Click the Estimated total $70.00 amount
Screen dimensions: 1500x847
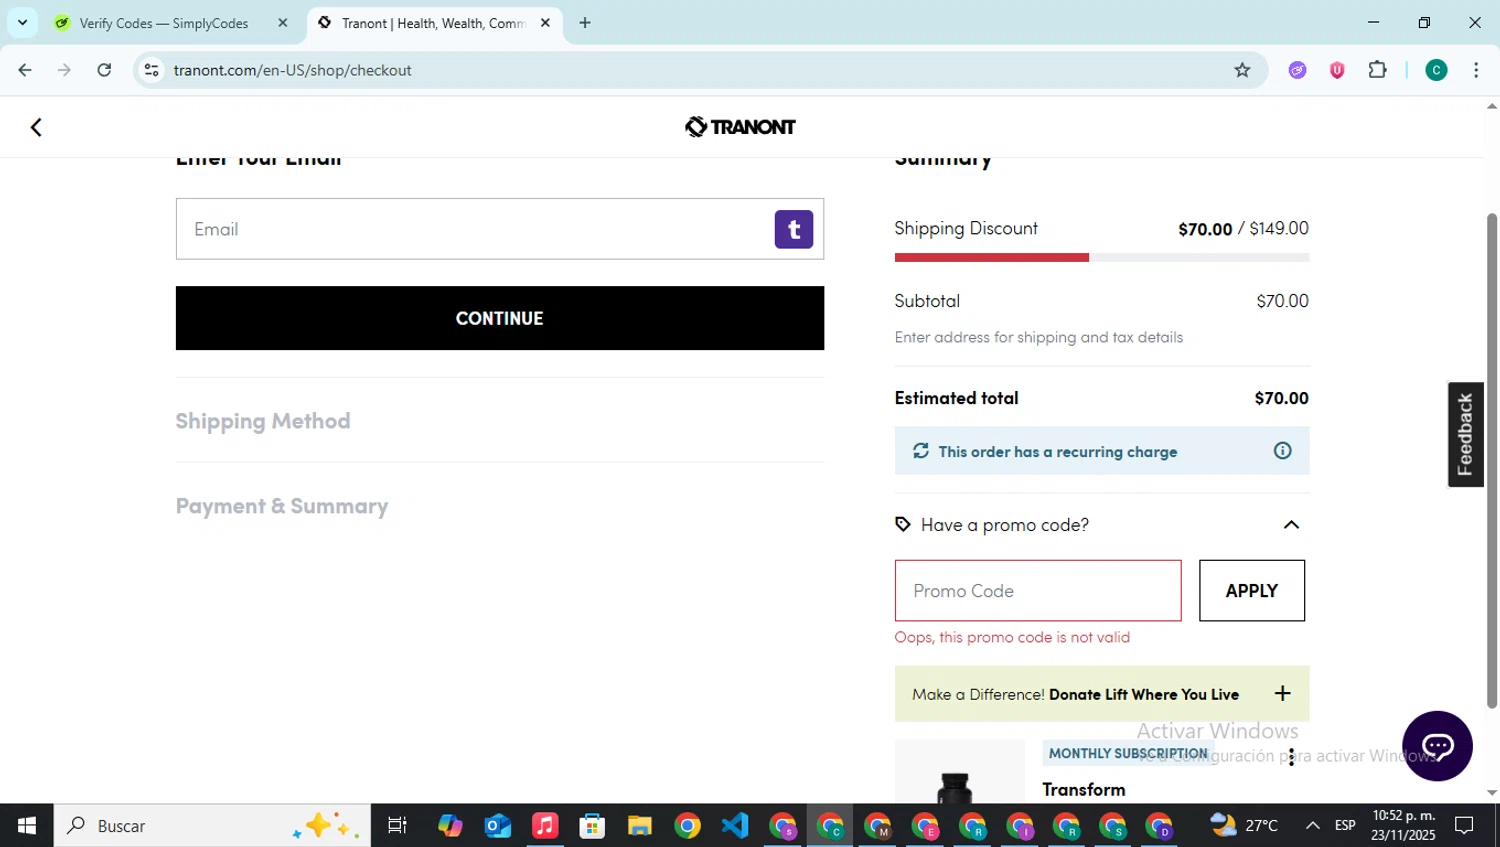pyautogui.click(x=1281, y=398)
